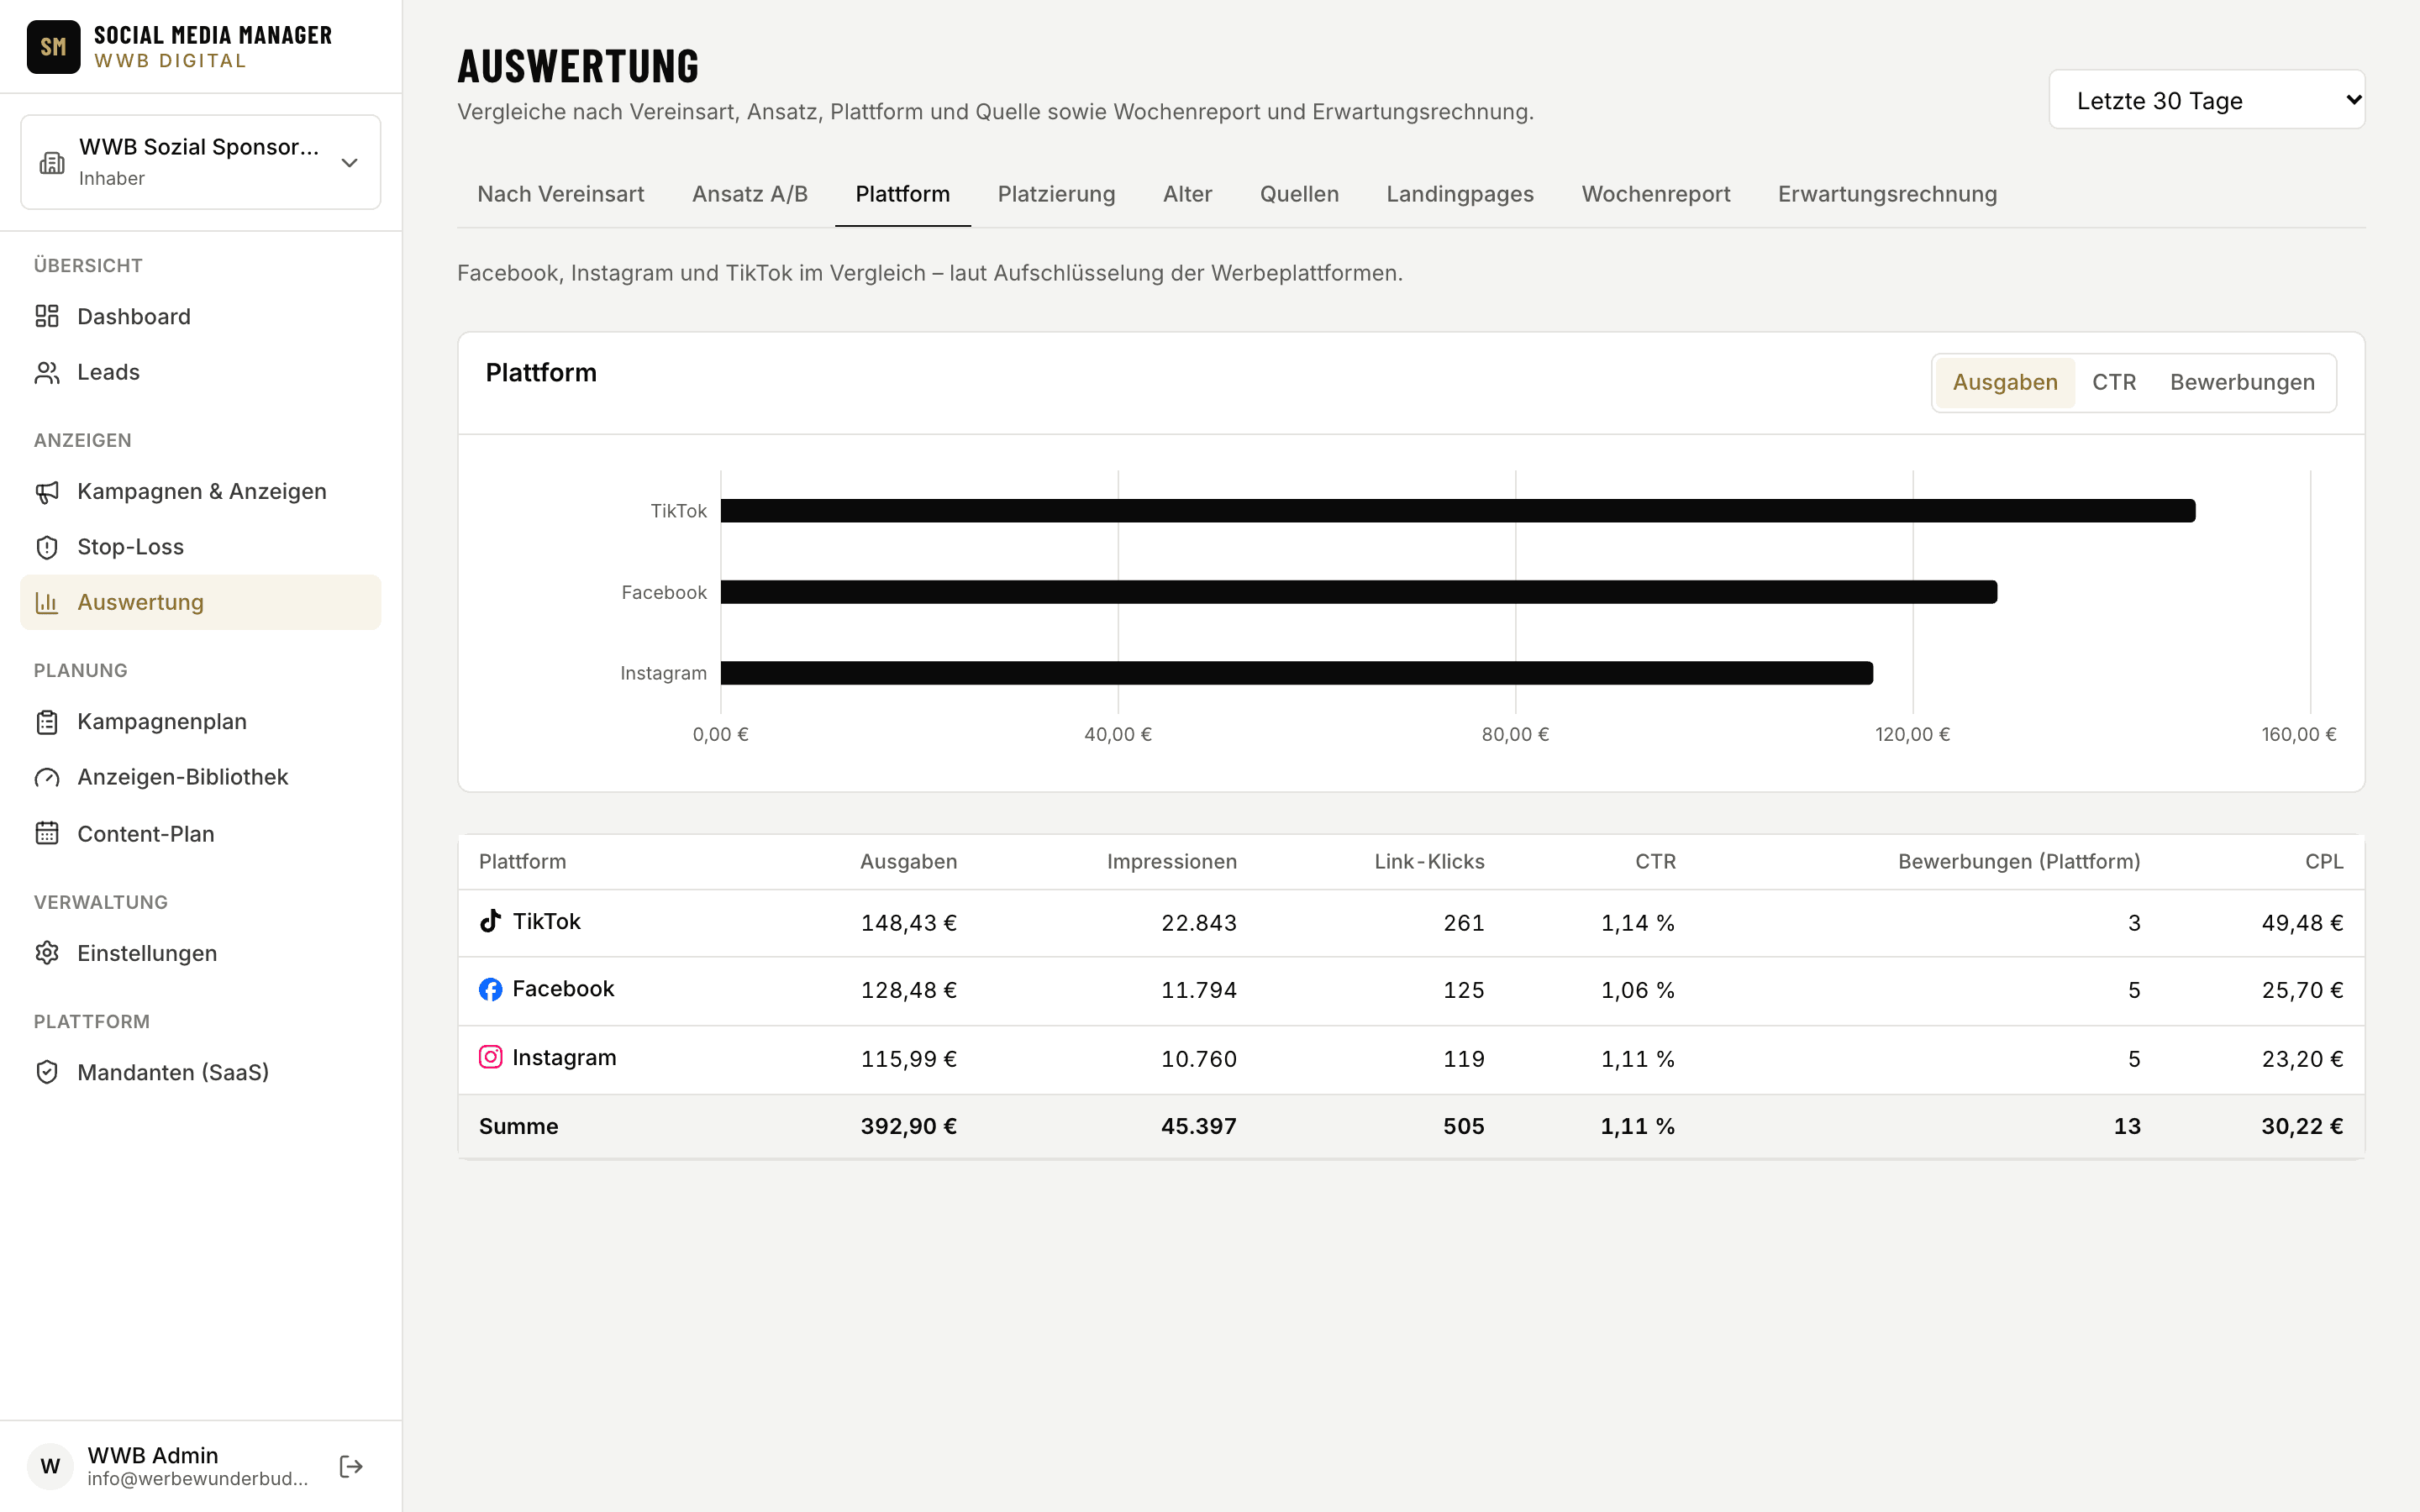Click the Instagram bar in the chart

point(1296,673)
